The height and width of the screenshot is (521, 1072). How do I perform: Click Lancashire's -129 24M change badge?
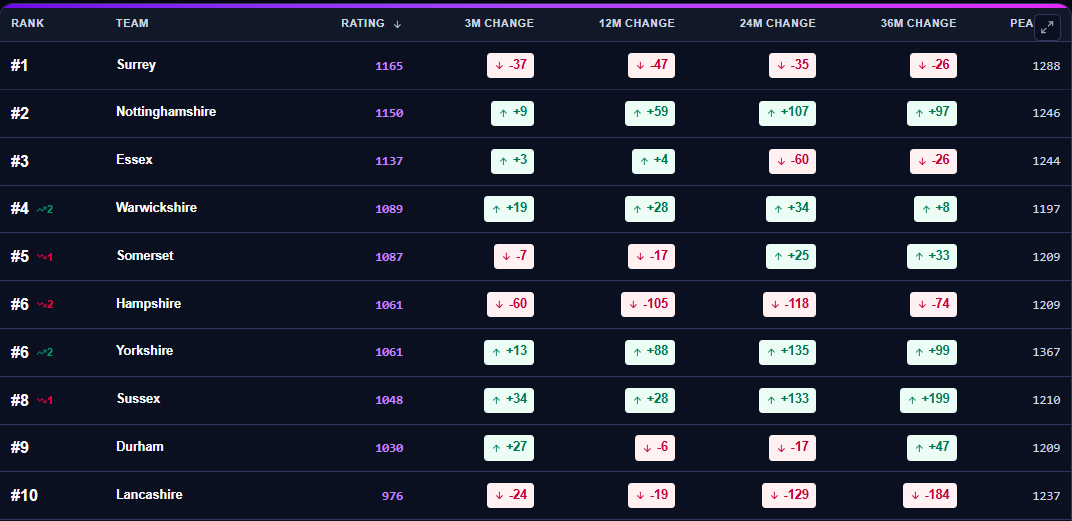click(789, 496)
